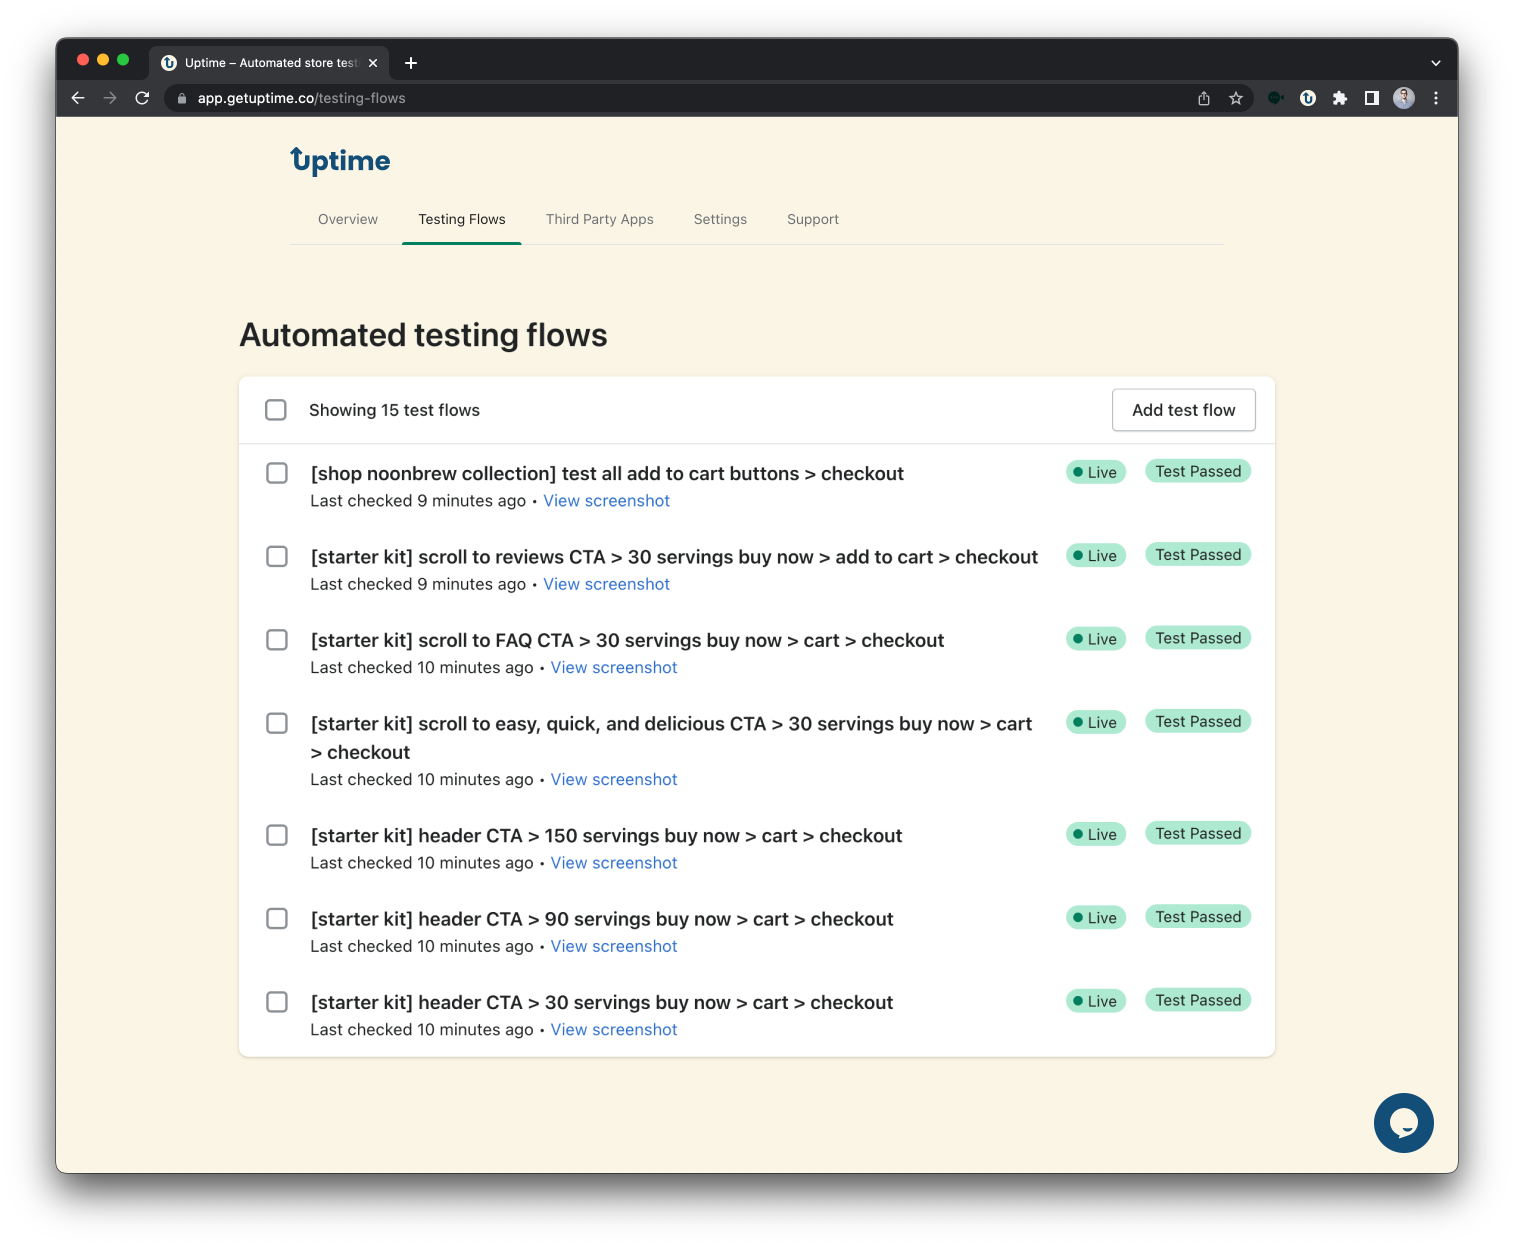The width and height of the screenshot is (1514, 1247).
Task: Open the scroll to reviews CTA flow title
Action: (x=674, y=557)
